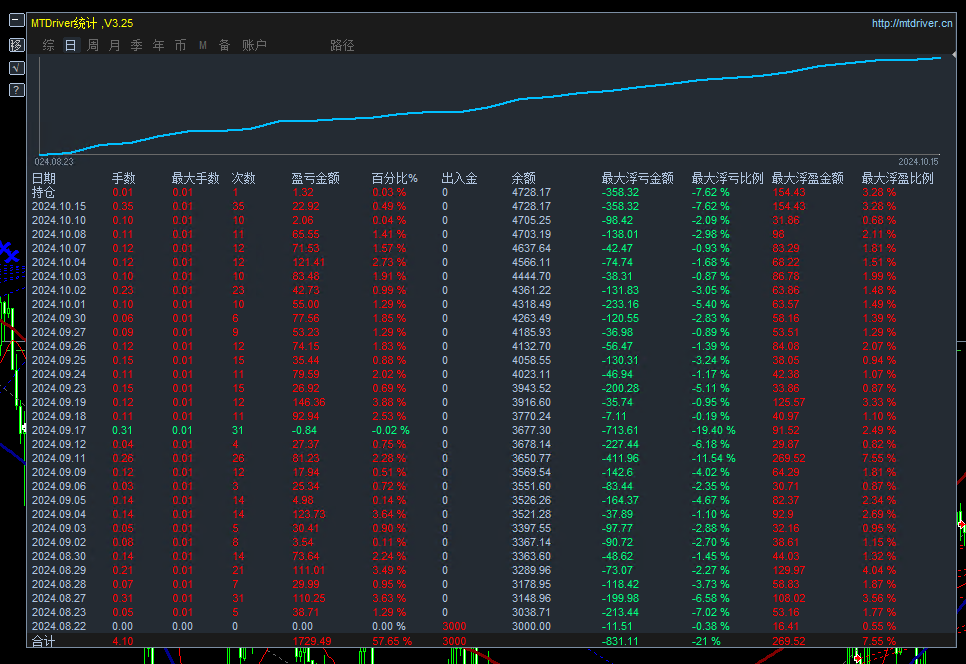Click the -19.40 % max drawdown value
This screenshot has width=966, height=664.
(713, 431)
